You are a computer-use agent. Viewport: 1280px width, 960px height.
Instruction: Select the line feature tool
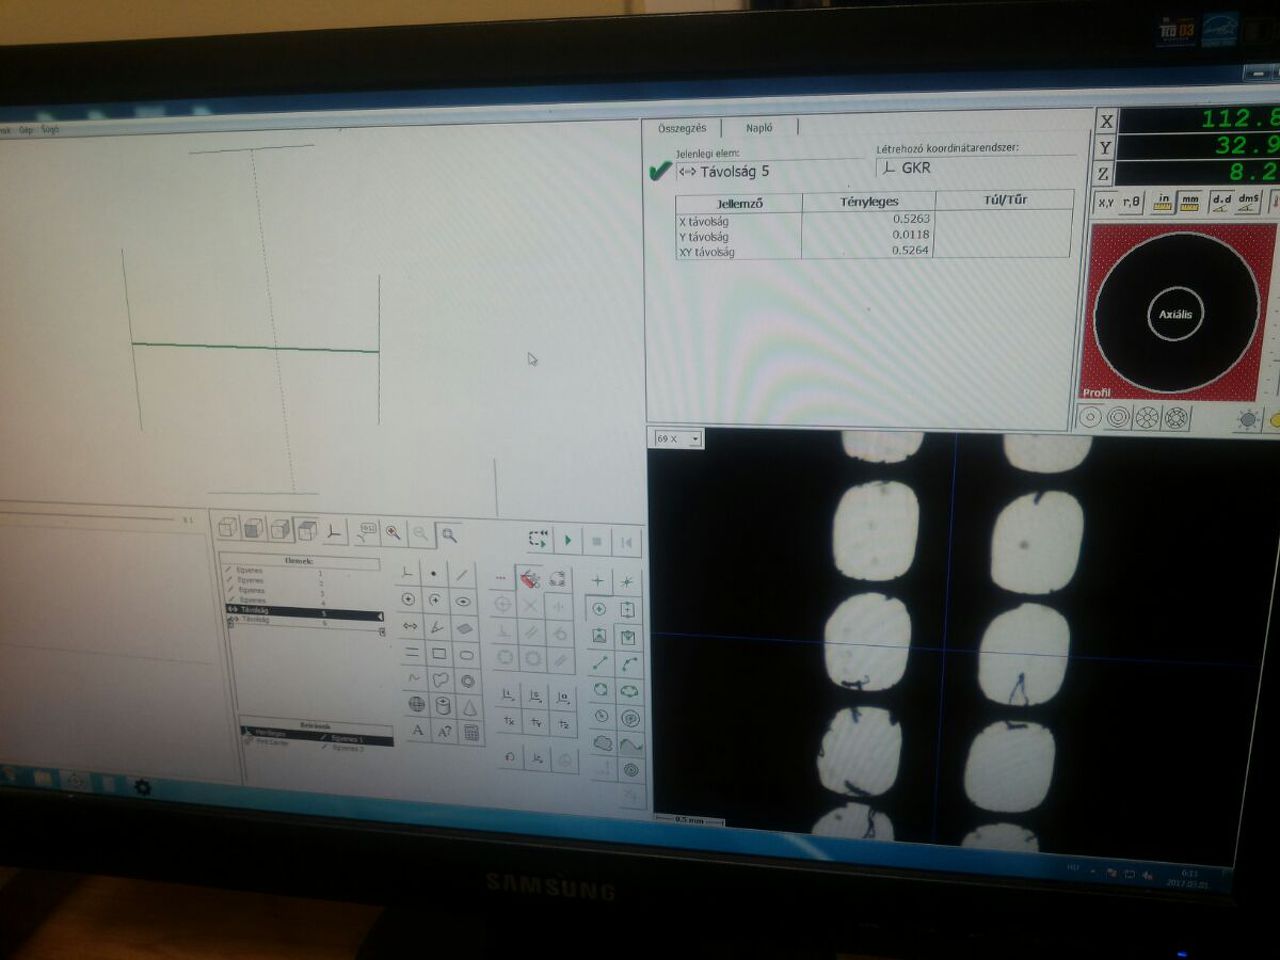pyautogui.click(x=461, y=574)
